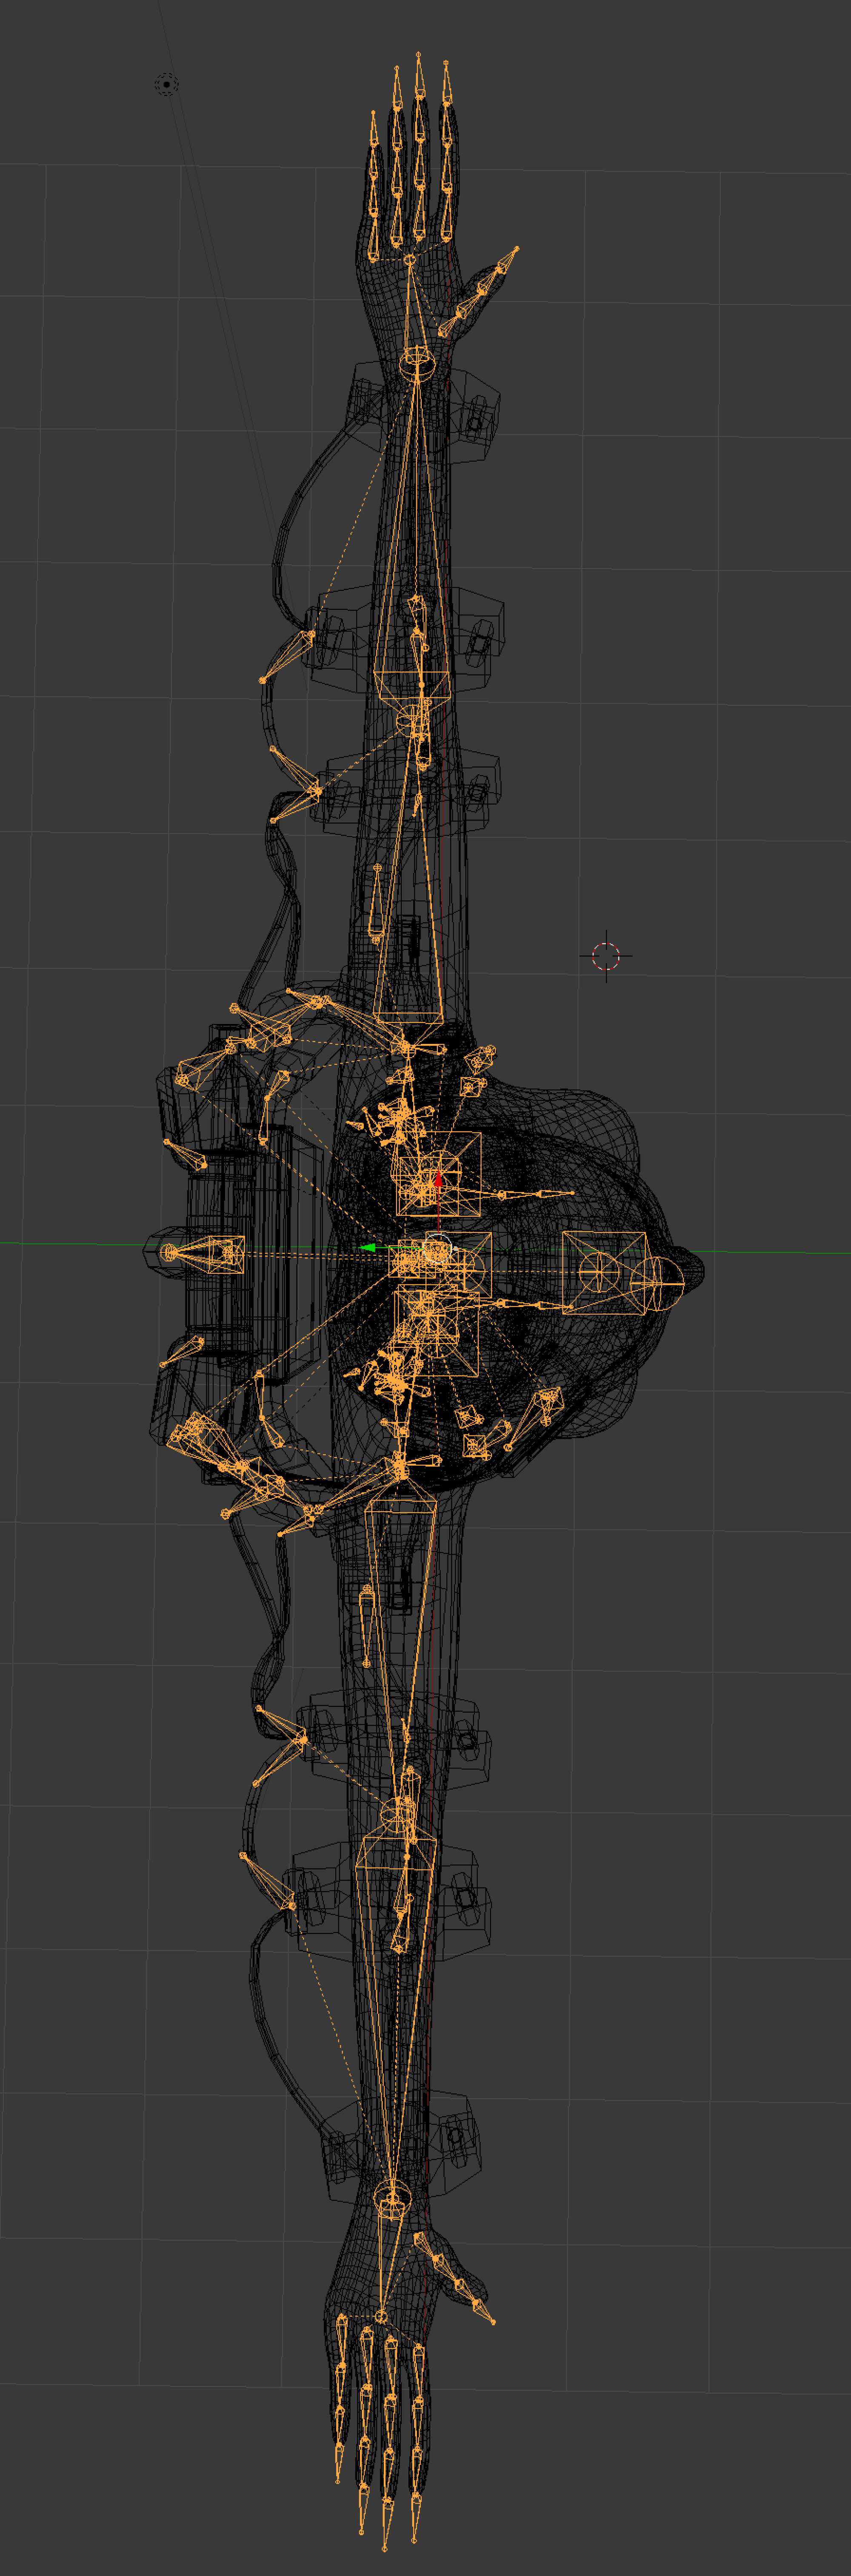
Task: Click the white circle at manipulator center
Action: point(438,1248)
